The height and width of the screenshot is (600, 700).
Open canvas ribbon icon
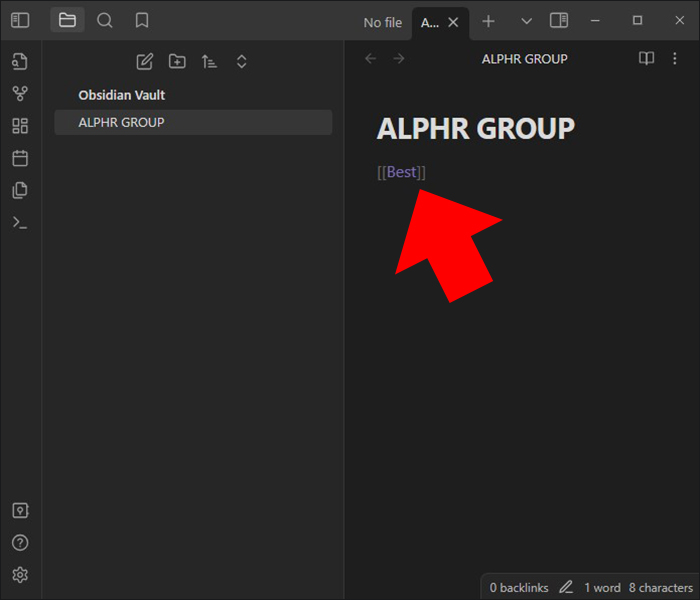pyautogui.click(x=20, y=126)
